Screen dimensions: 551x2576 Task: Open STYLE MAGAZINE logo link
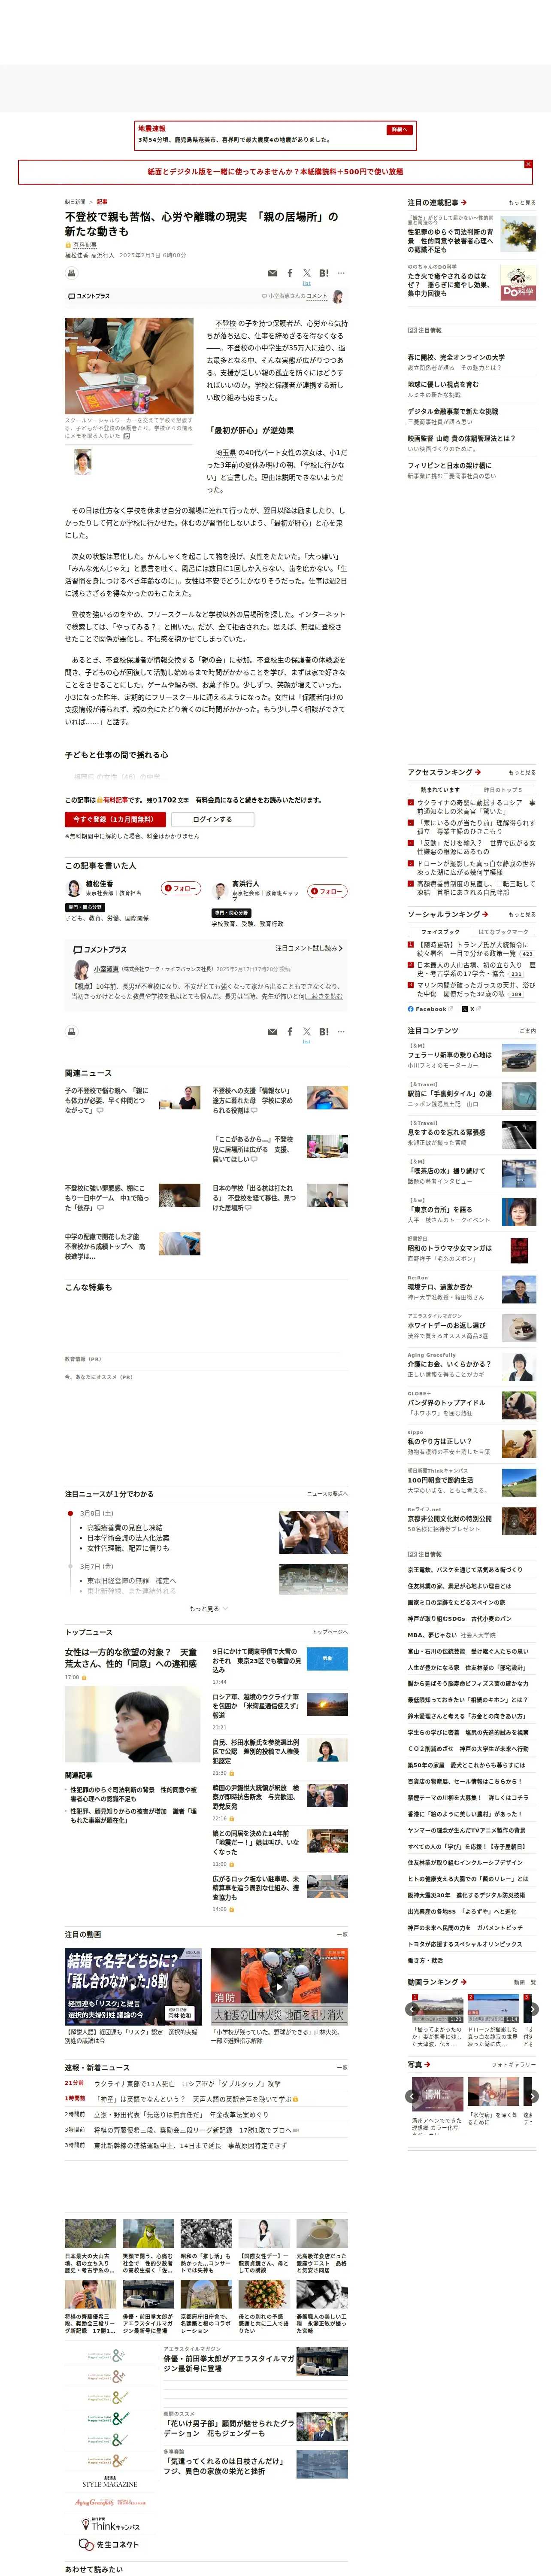pyautogui.click(x=110, y=2482)
